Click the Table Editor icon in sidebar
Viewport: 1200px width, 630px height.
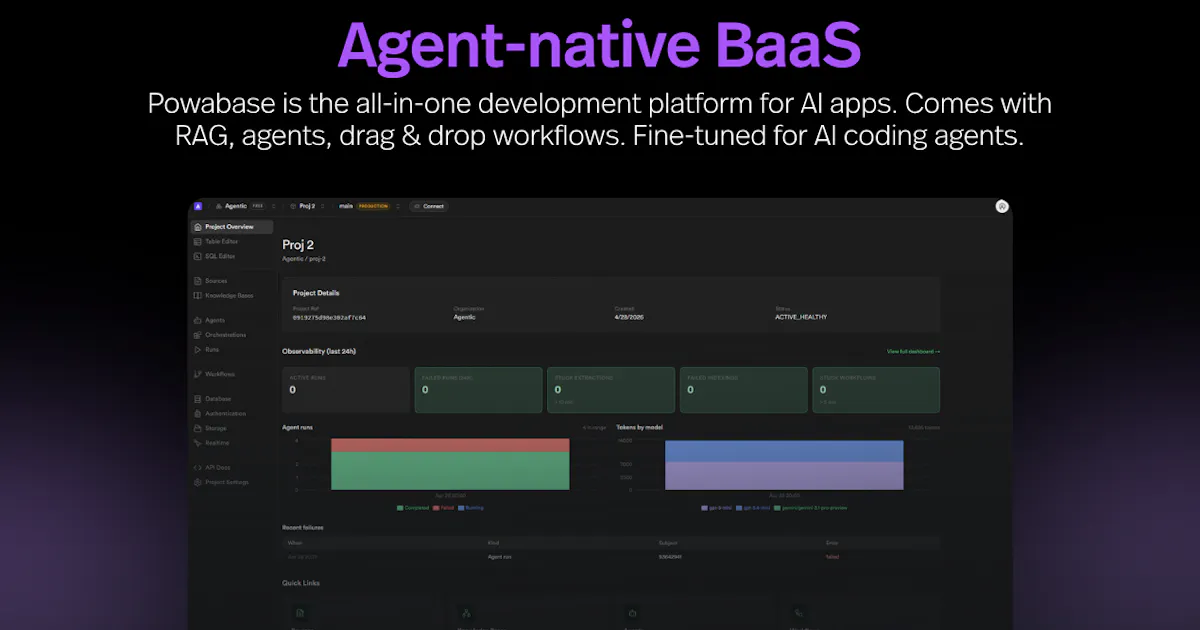point(197,241)
